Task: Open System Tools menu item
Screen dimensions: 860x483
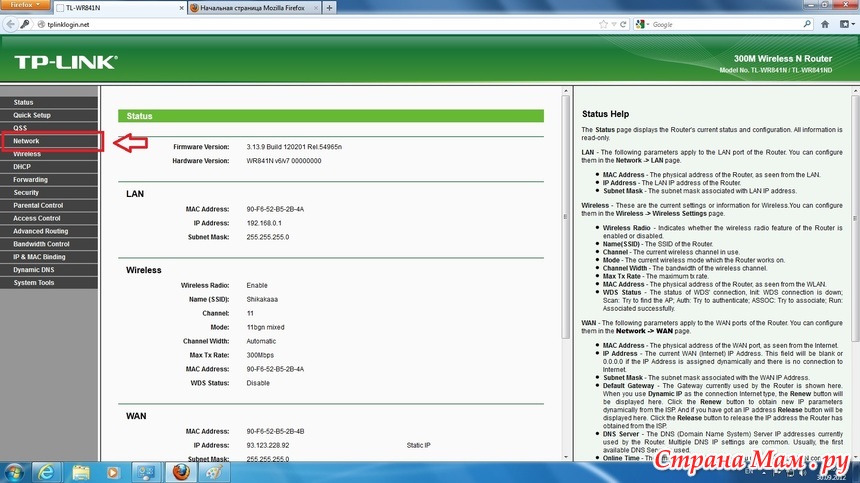Action: (49, 283)
